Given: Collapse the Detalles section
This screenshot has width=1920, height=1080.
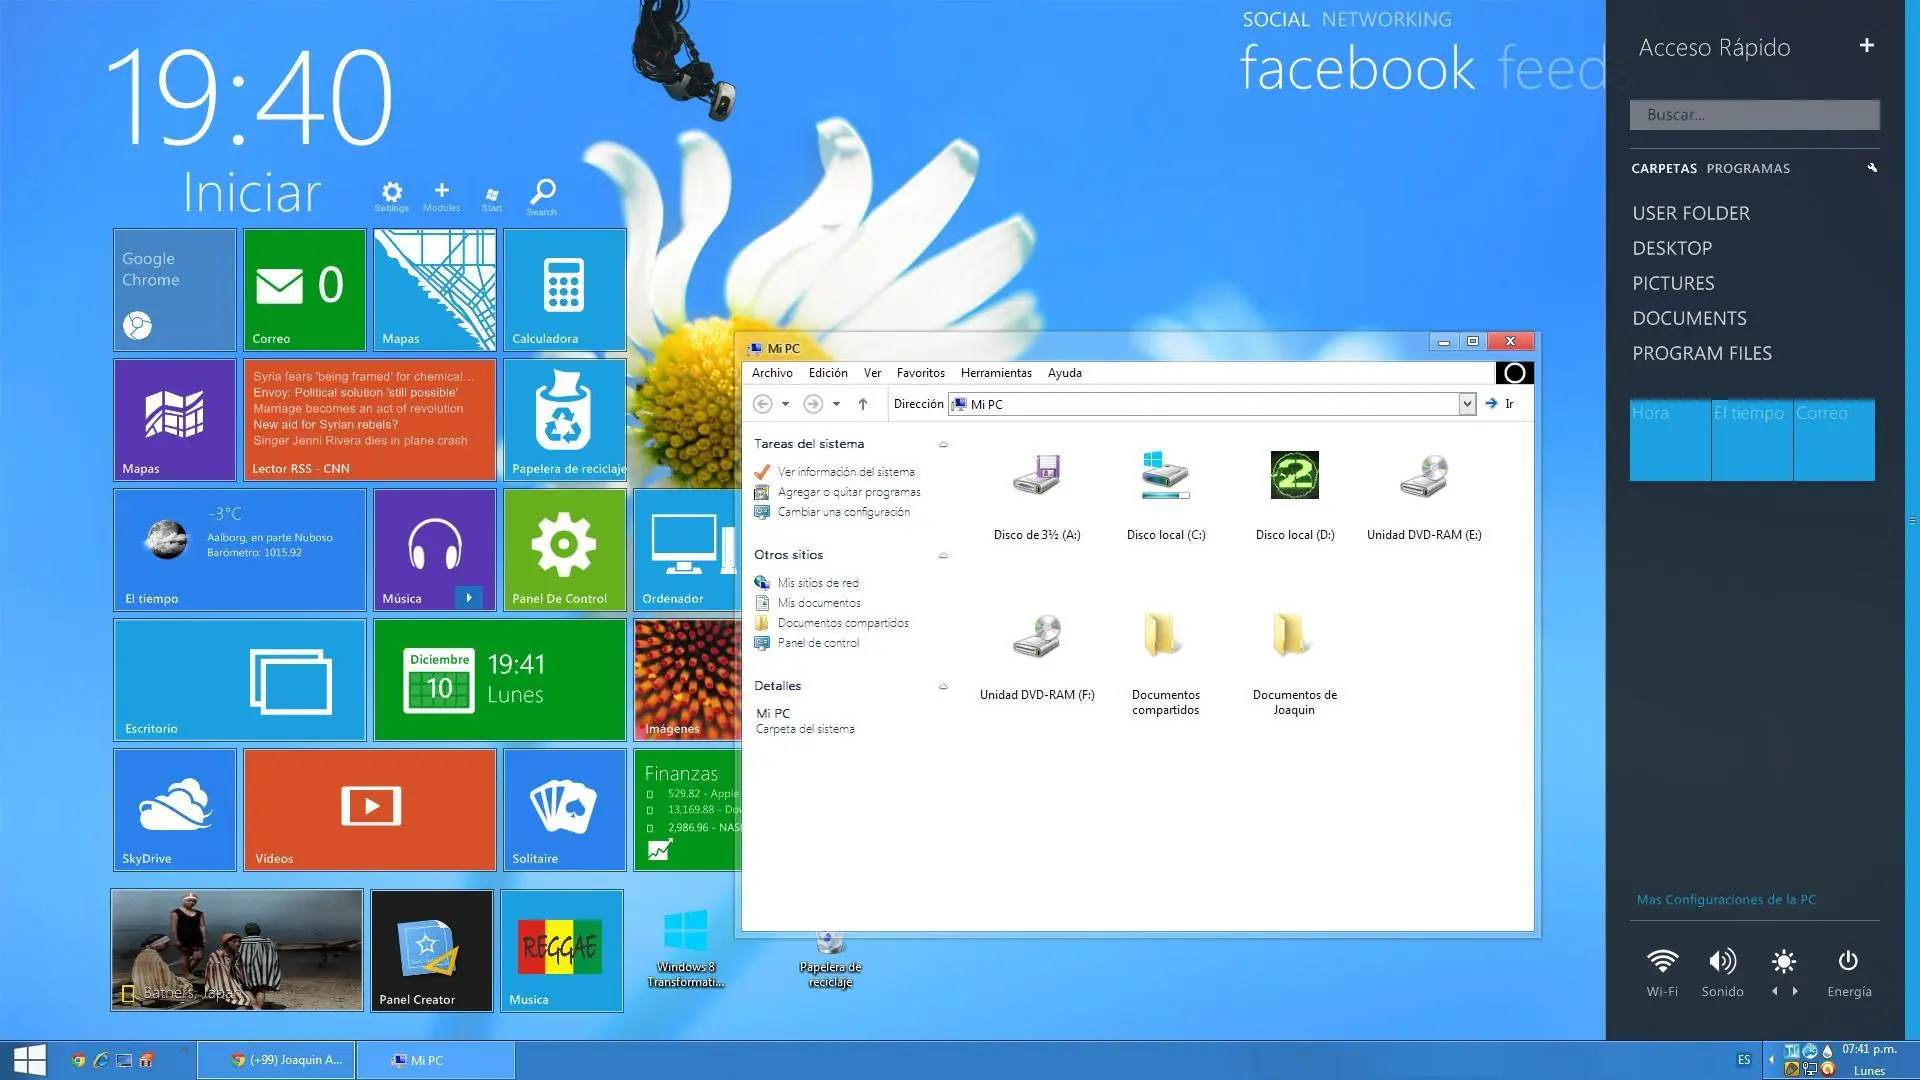Looking at the screenshot, I should point(943,686).
